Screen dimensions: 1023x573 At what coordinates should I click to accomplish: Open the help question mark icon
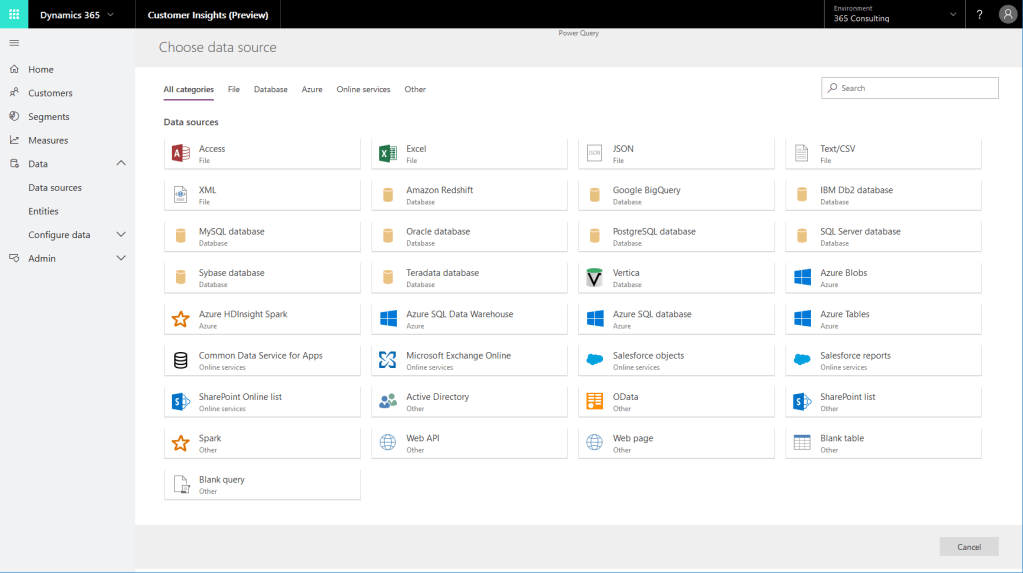979,15
